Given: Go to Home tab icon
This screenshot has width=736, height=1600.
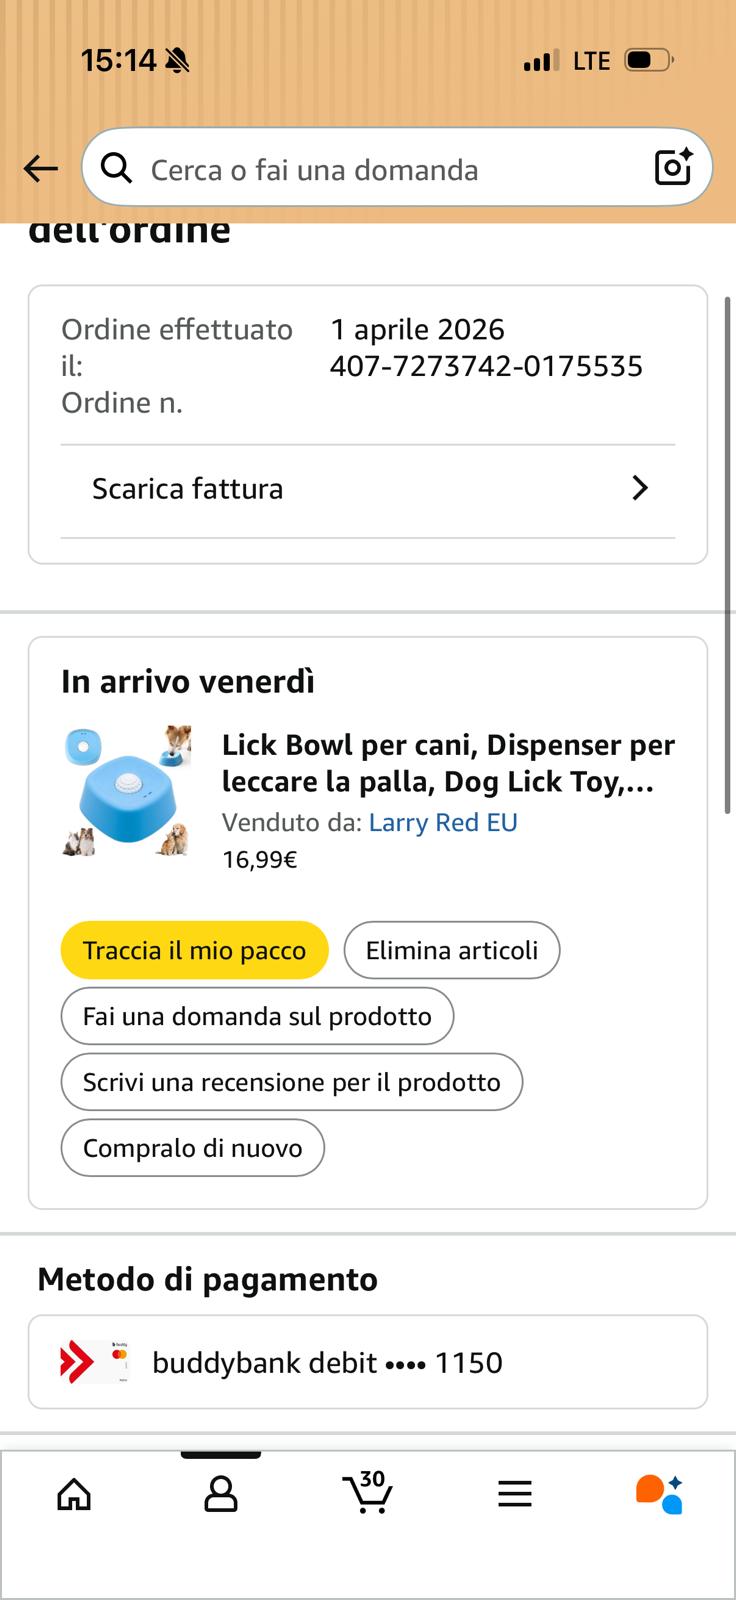Looking at the screenshot, I should pyautogui.click(x=74, y=1495).
